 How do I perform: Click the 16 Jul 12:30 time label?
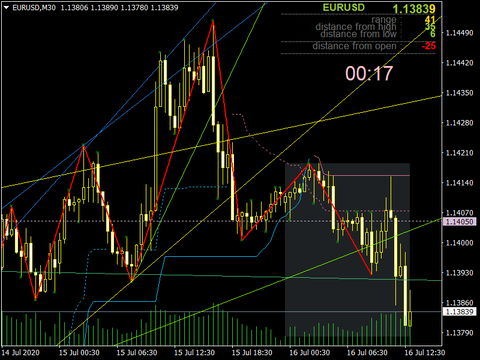coord(425,353)
